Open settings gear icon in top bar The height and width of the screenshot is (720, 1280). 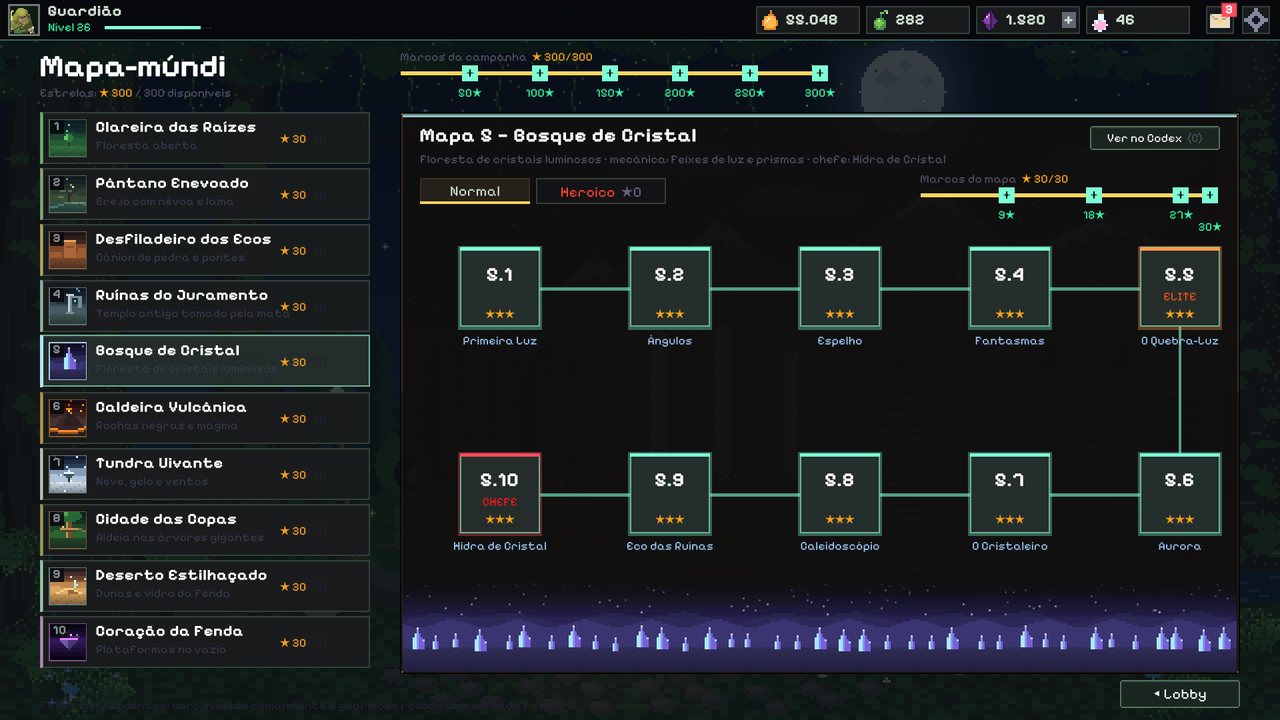pos(1255,20)
